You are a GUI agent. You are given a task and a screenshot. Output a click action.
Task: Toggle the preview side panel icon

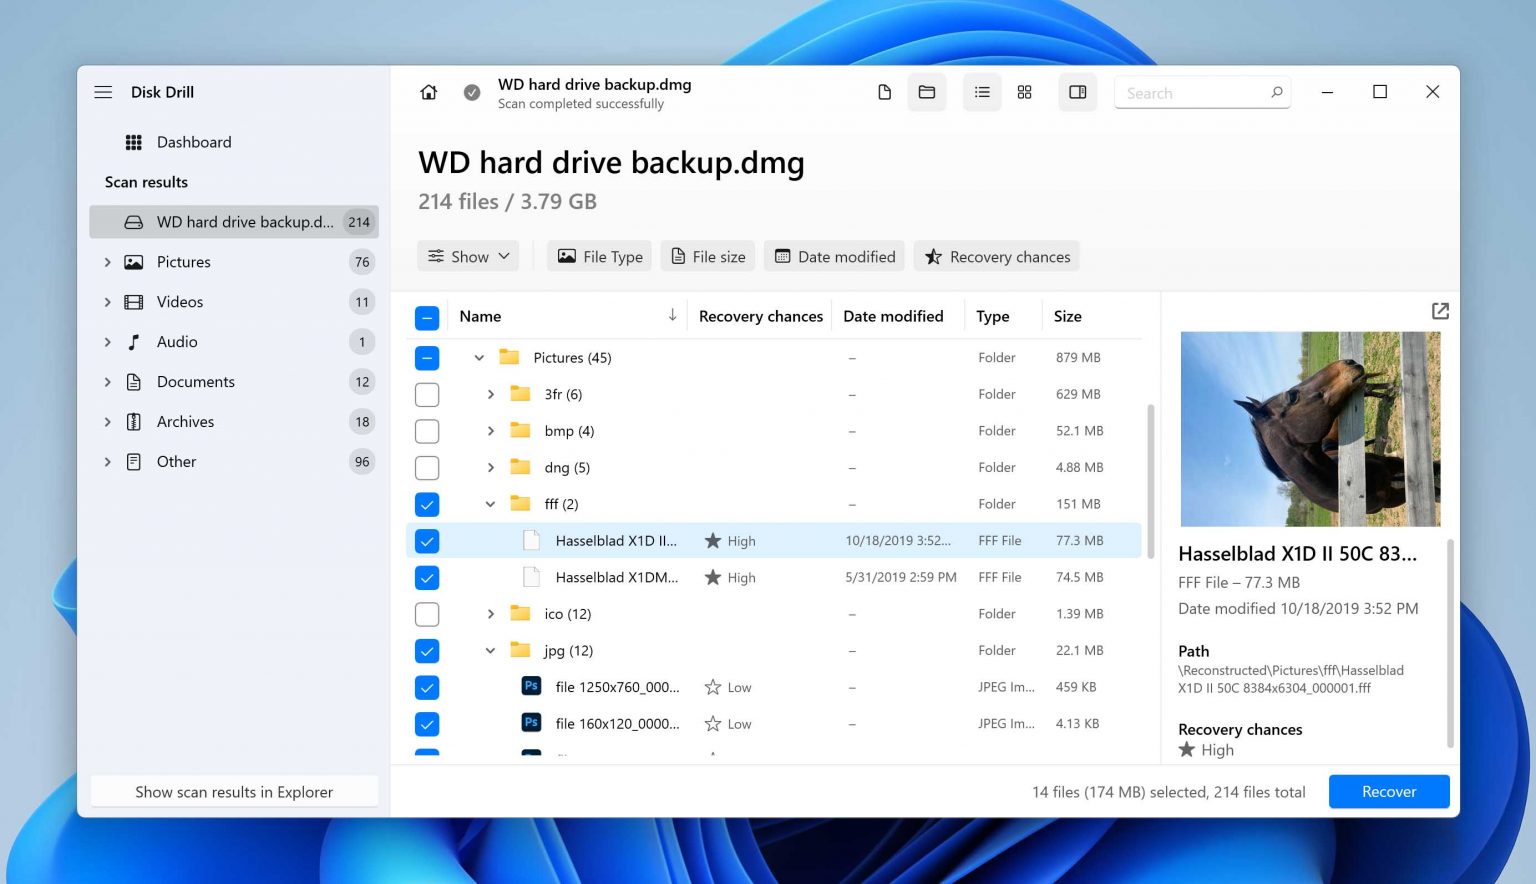pyautogui.click(x=1077, y=92)
